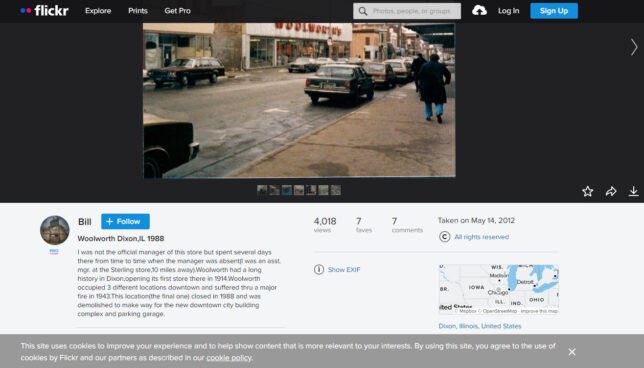Open the Log In page
This screenshot has width=644, height=368.
pyautogui.click(x=508, y=11)
